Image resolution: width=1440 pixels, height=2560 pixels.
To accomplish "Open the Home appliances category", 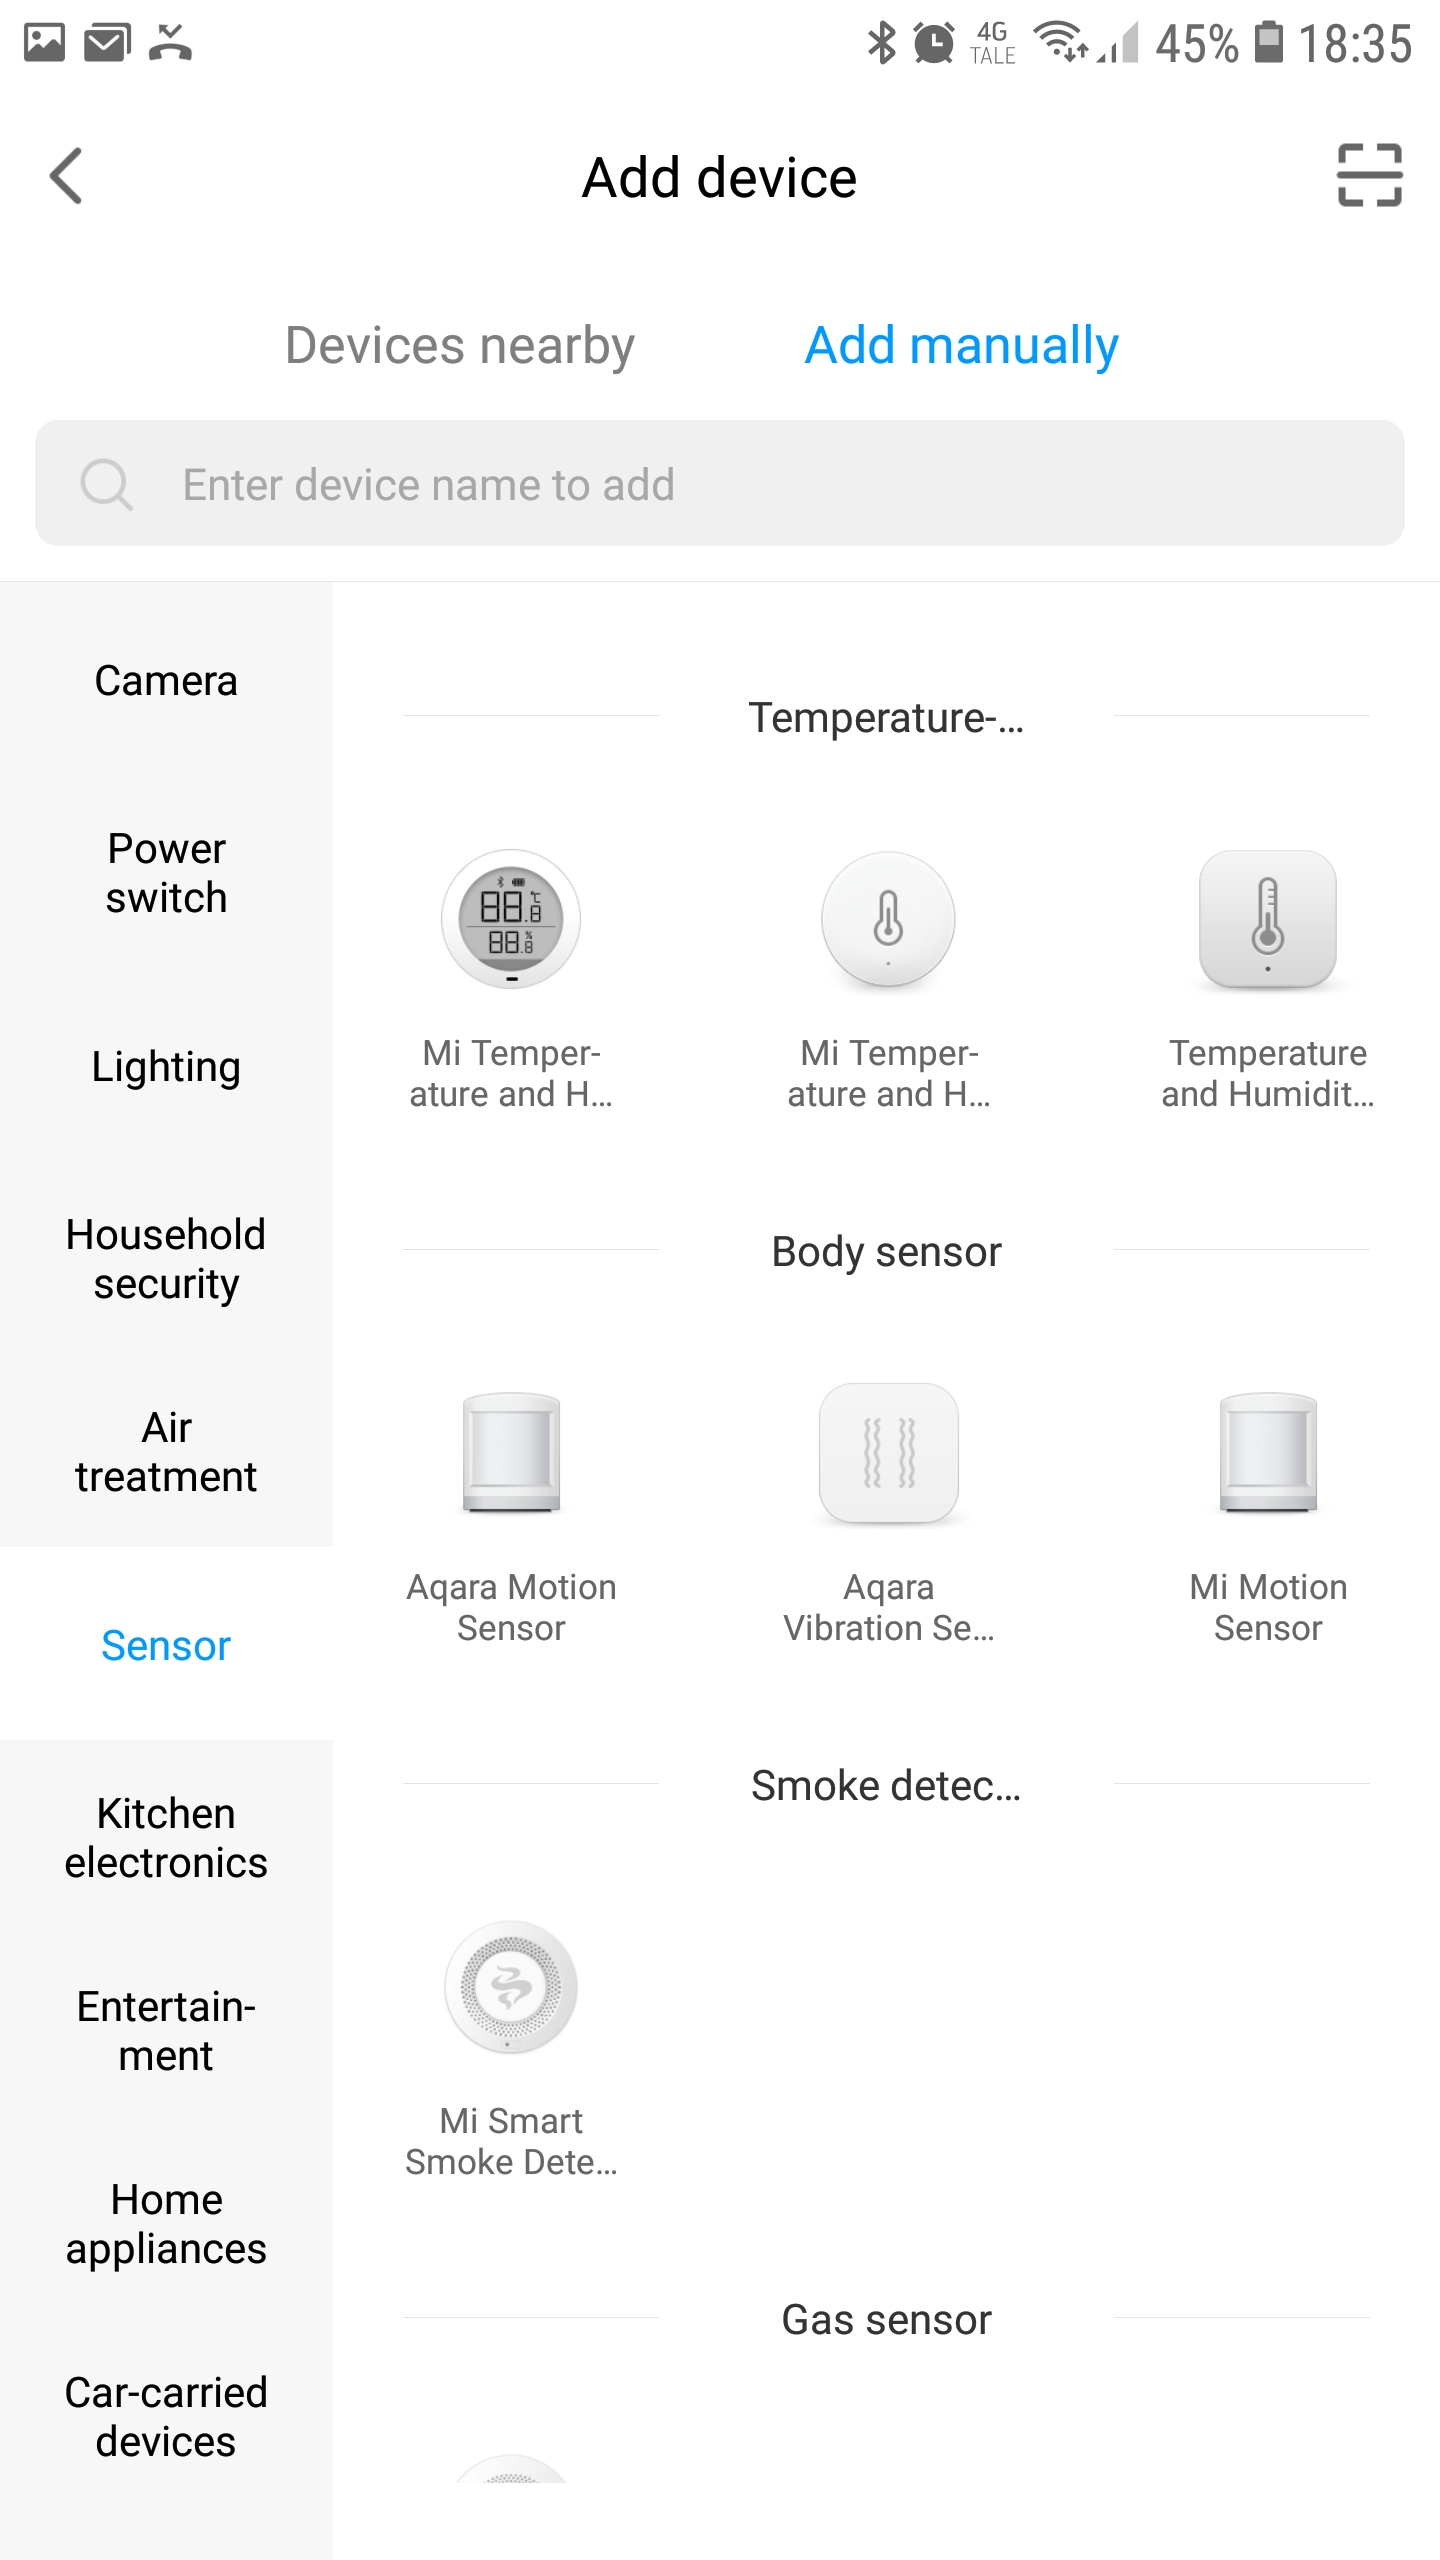I will pos(166,2224).
